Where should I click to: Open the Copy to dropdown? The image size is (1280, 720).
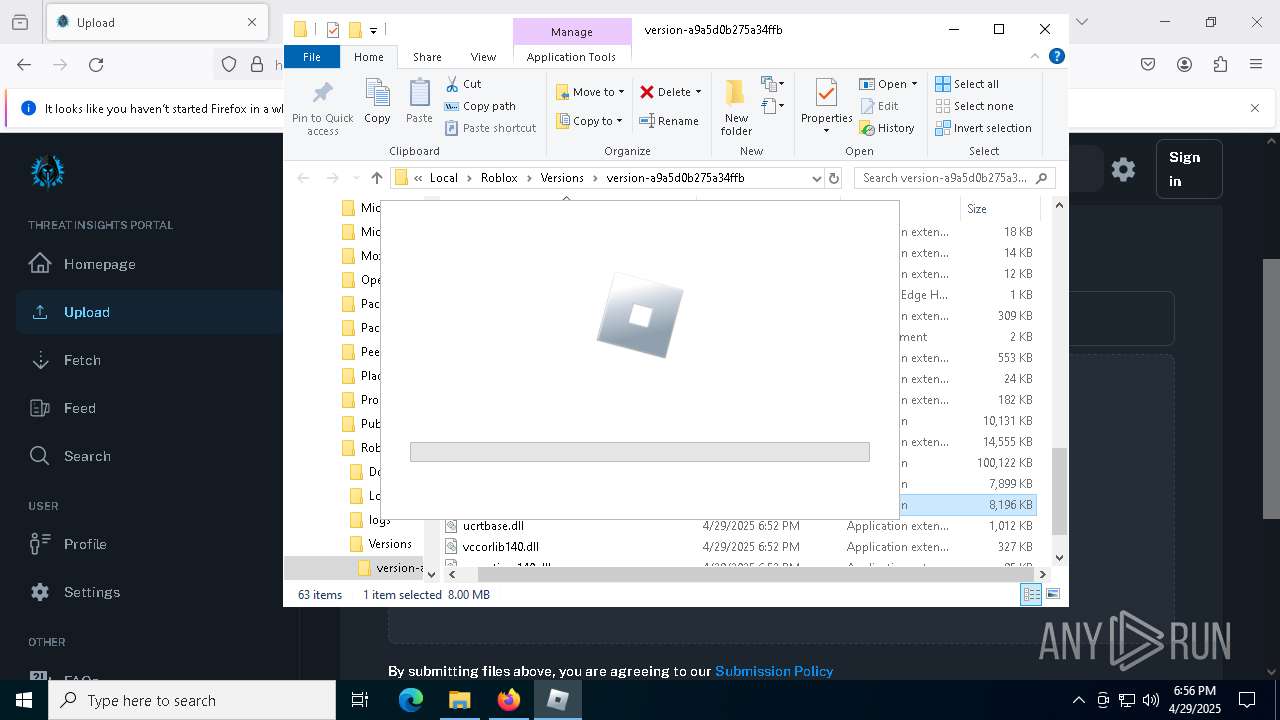590,121
